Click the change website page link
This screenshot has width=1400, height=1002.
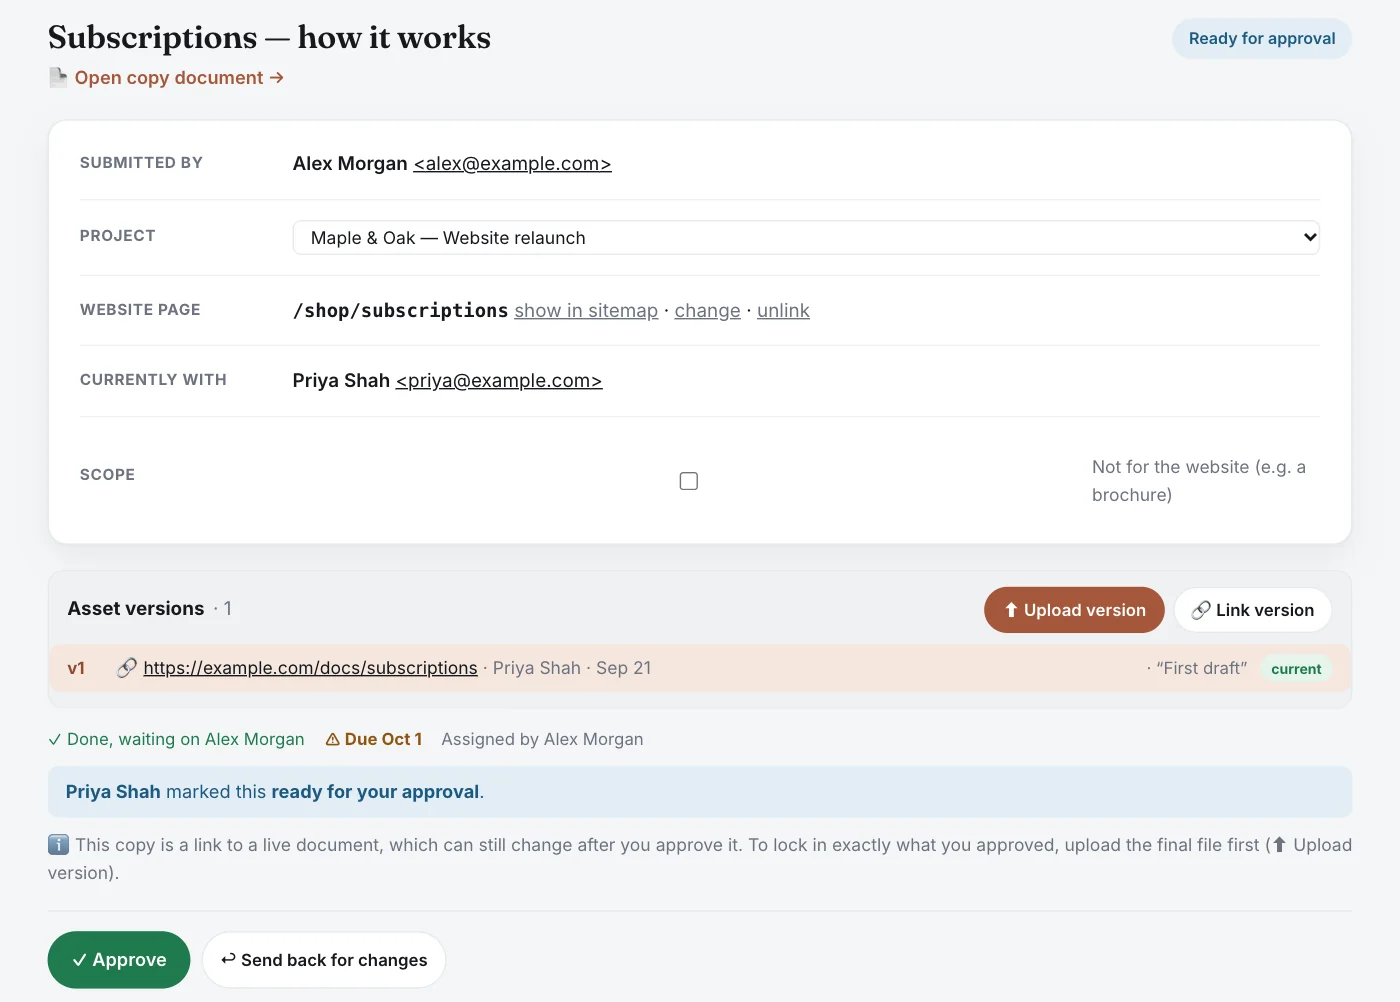(x=707, y=311)
